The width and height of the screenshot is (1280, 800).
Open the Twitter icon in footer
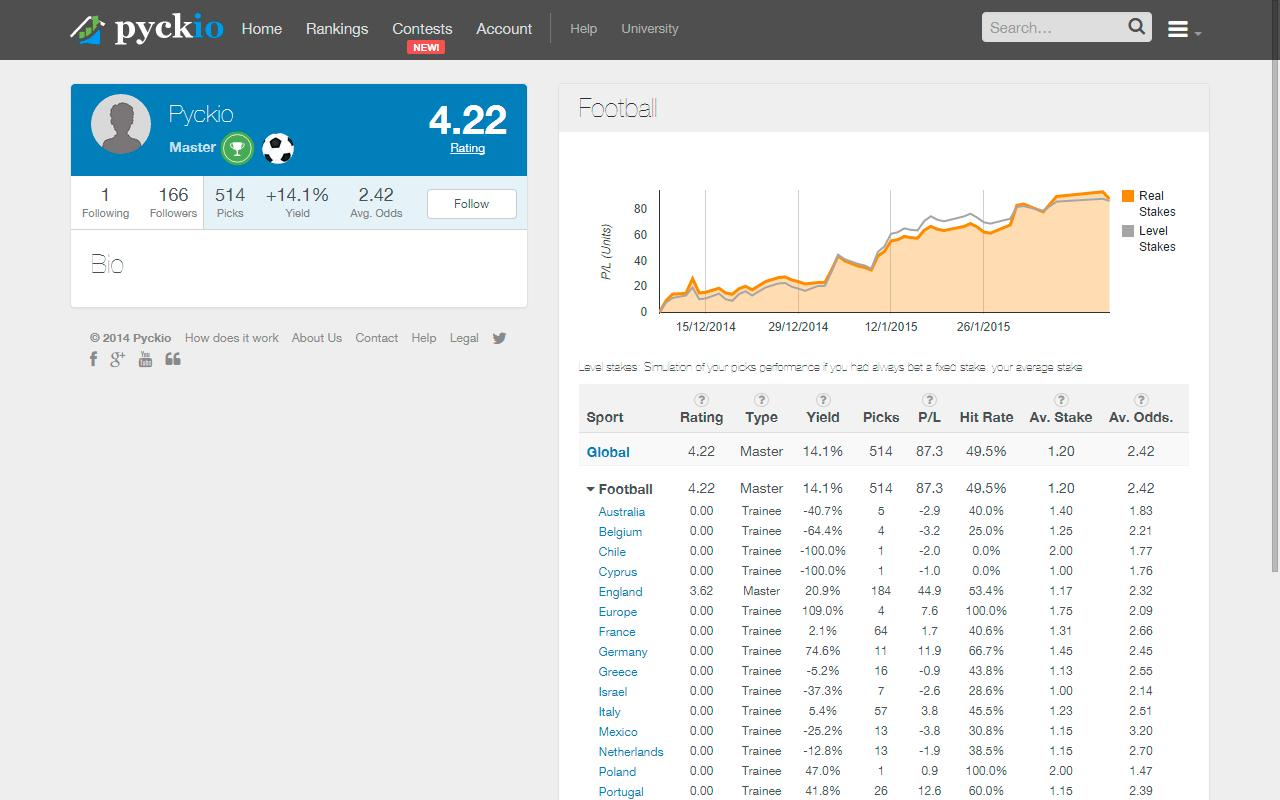tap(499, 338)
